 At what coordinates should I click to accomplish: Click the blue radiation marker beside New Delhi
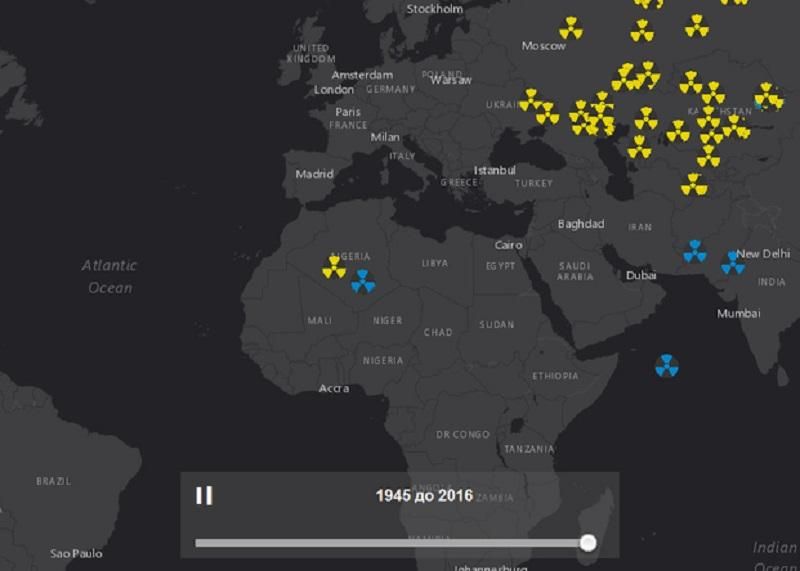tap(733, 263)
